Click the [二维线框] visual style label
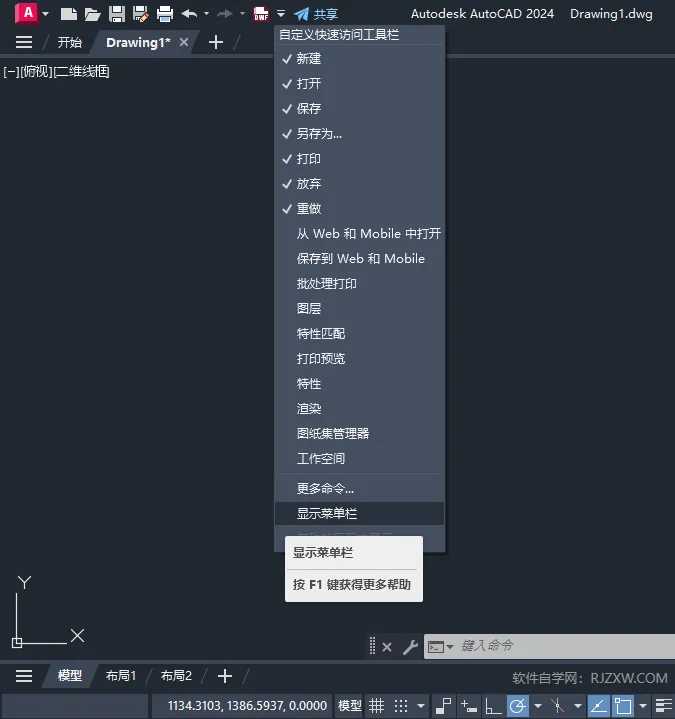 click(x=82, y=72)
